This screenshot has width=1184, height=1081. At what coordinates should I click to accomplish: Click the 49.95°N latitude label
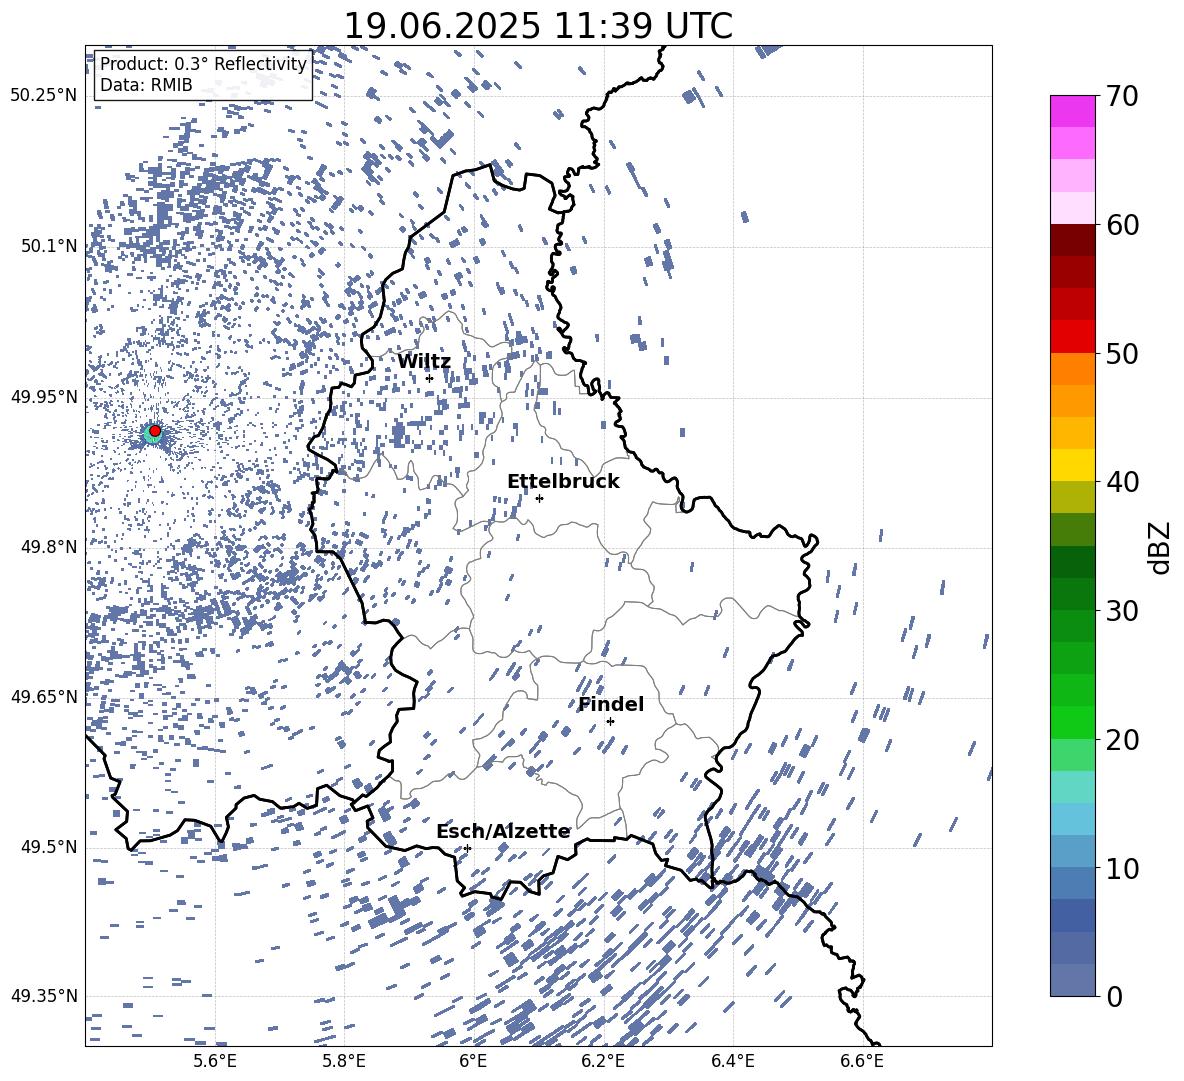(44, 396)
